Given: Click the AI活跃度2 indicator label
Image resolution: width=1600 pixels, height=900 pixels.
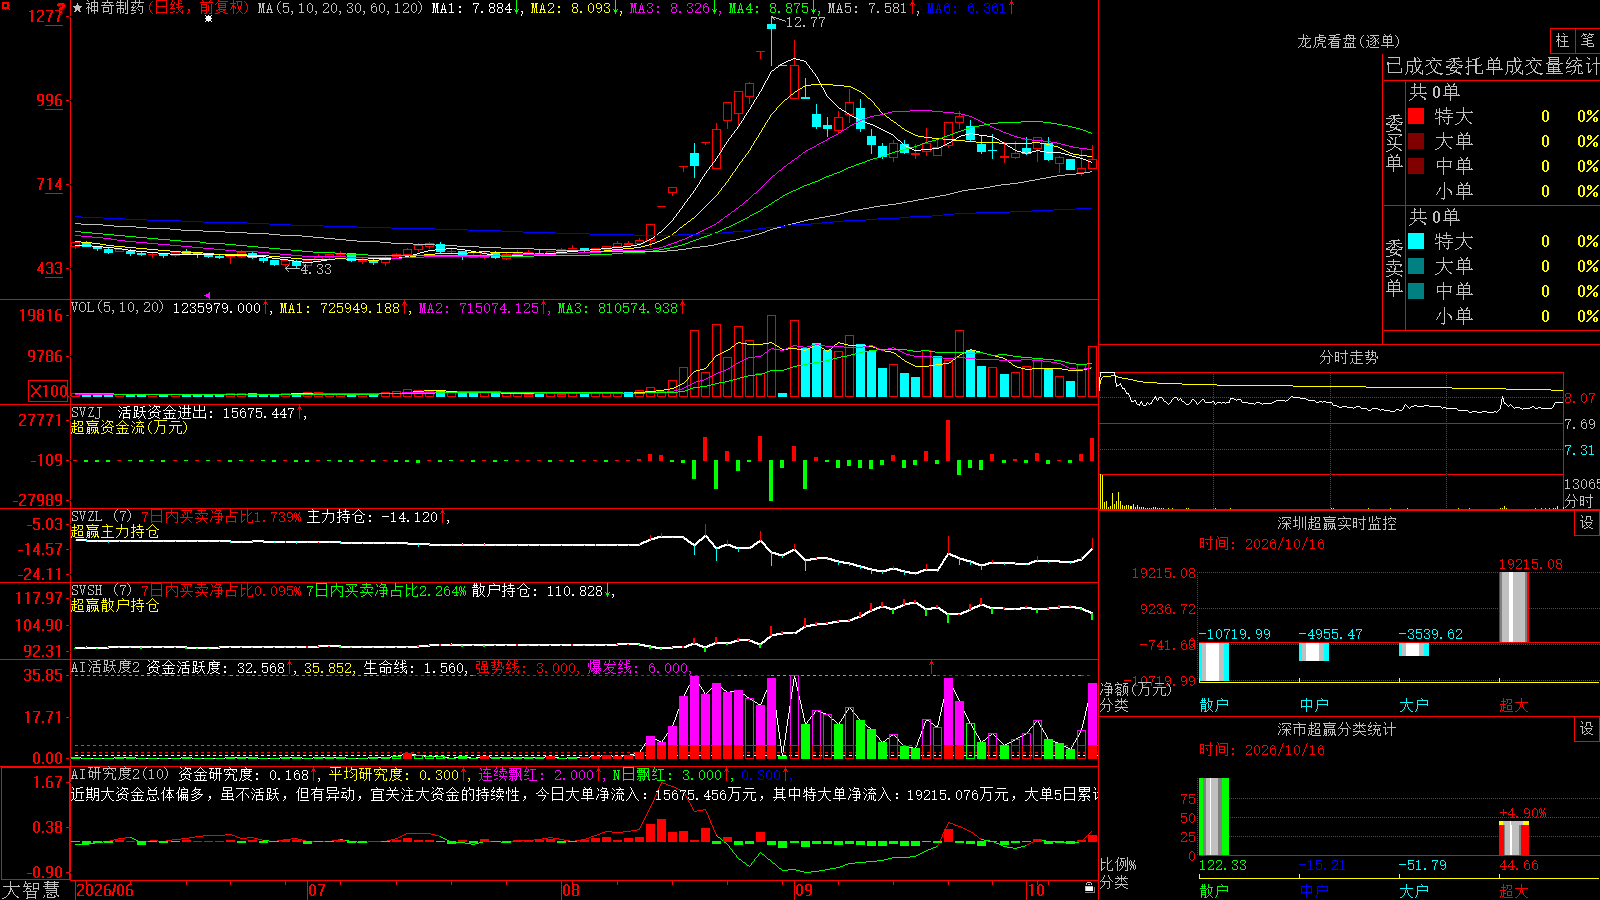Looking at the screenshot, I should (x=106, y=667).
